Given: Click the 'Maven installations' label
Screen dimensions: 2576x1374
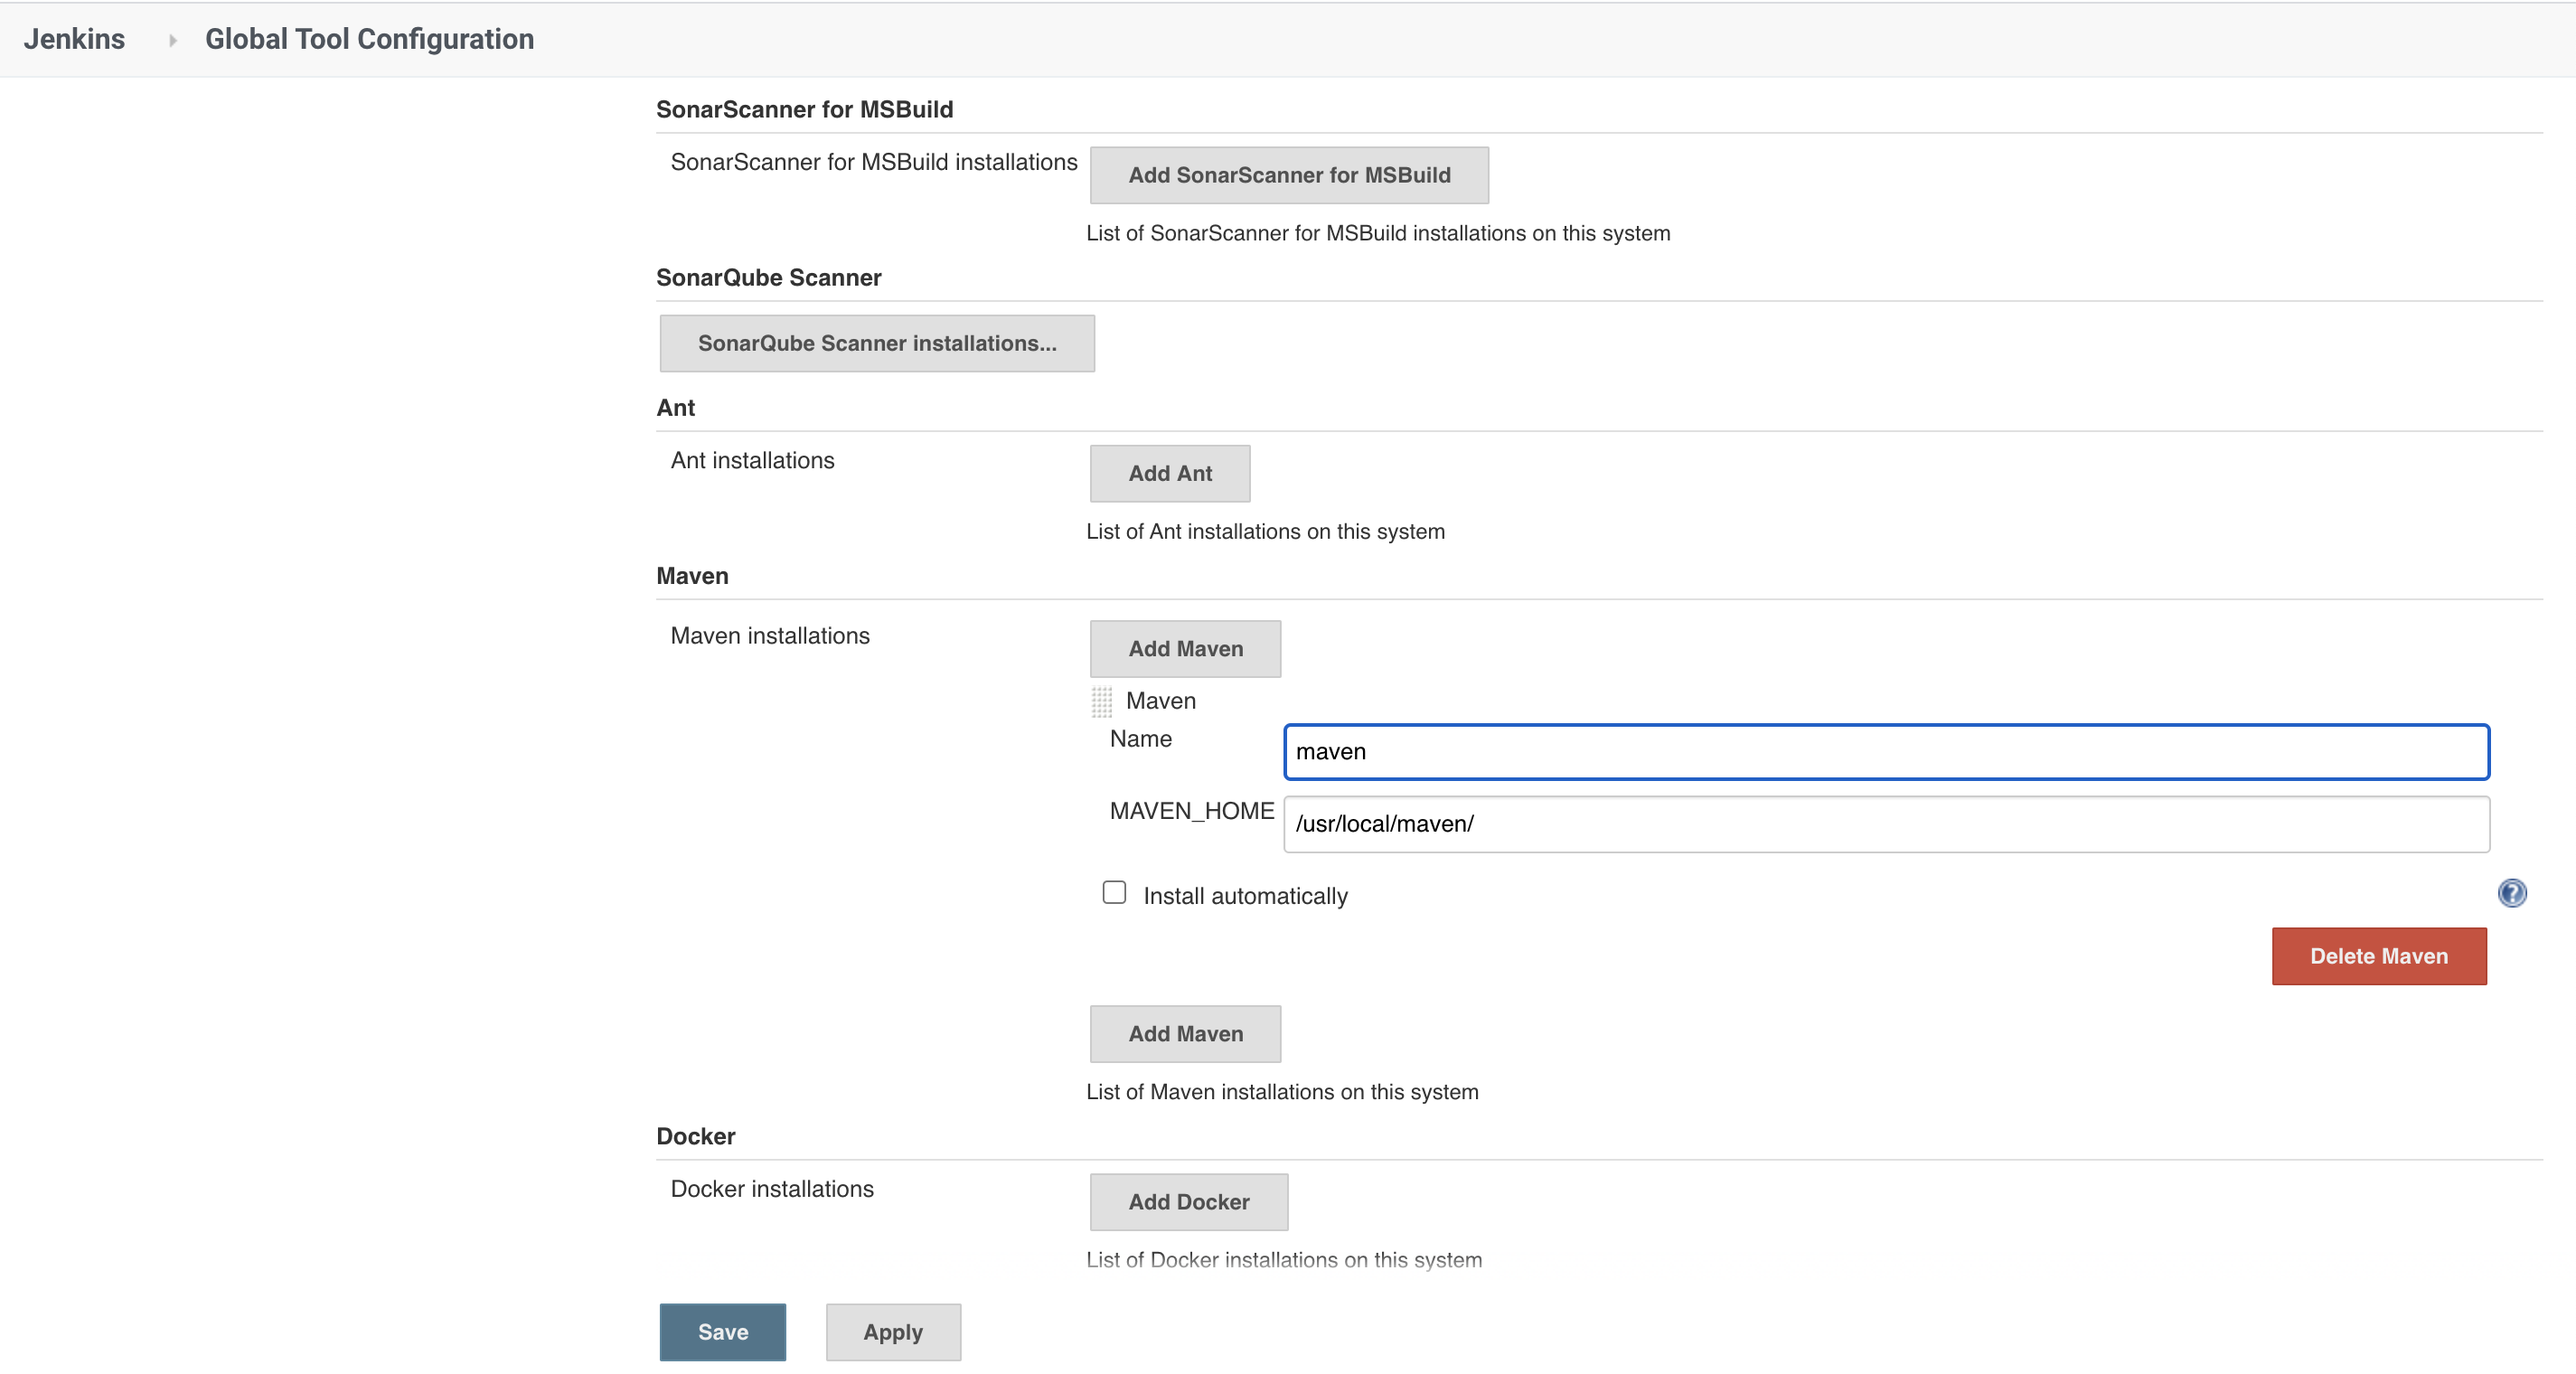Looking at the screenshot, I should point(770,635).
